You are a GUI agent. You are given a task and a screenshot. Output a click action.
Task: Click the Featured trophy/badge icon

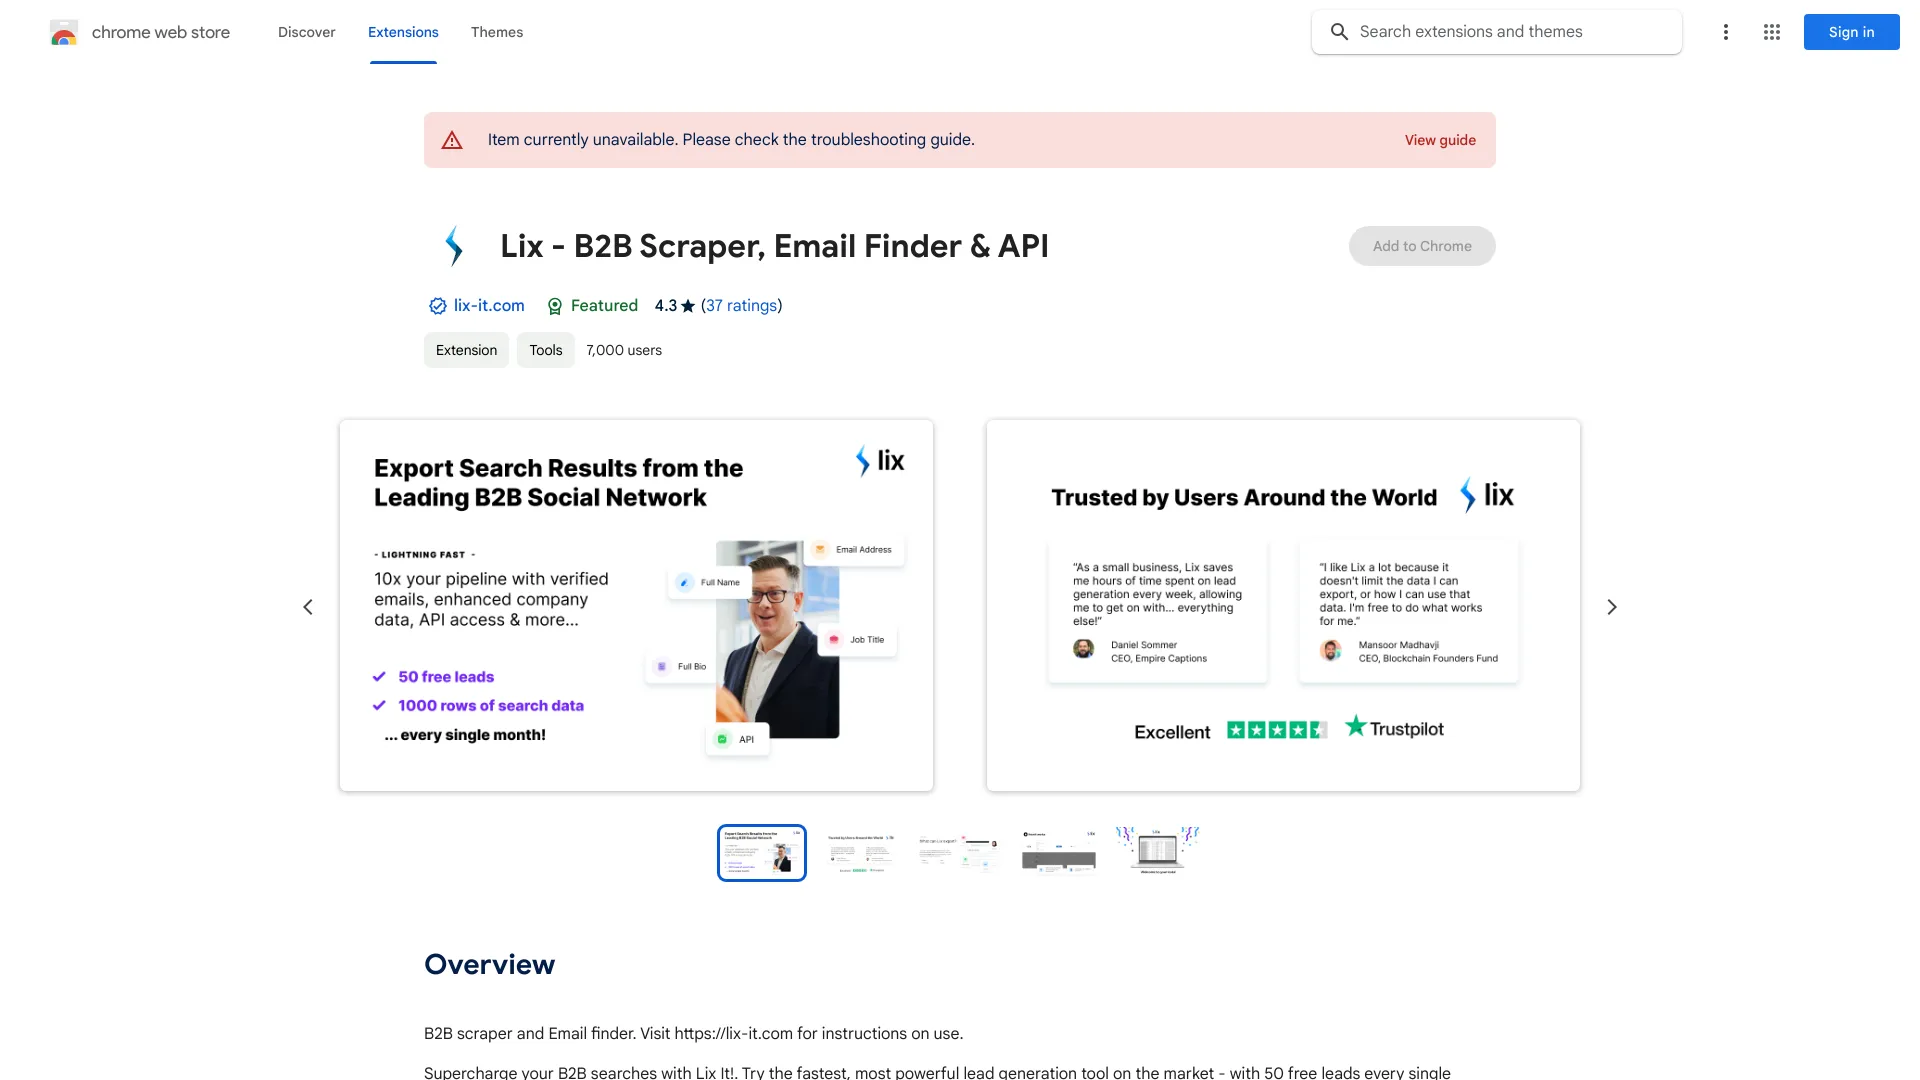pos(554,306)
